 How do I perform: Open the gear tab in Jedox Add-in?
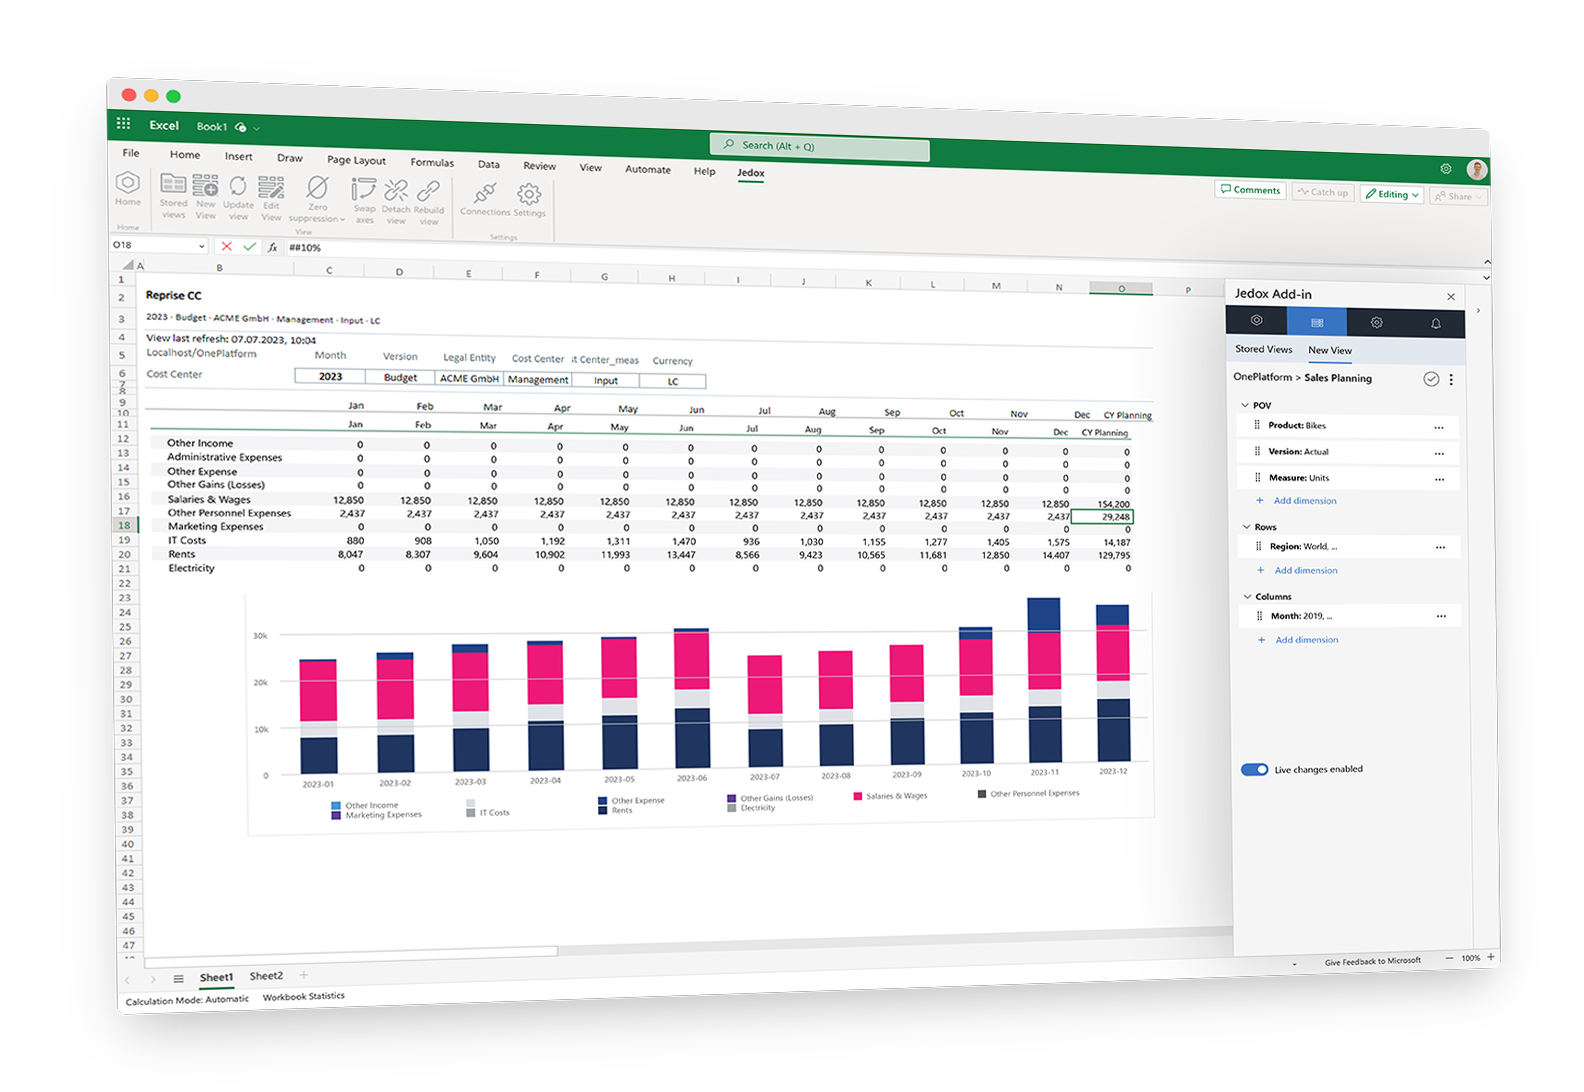pyautogui.click(x=1376, y=322)
